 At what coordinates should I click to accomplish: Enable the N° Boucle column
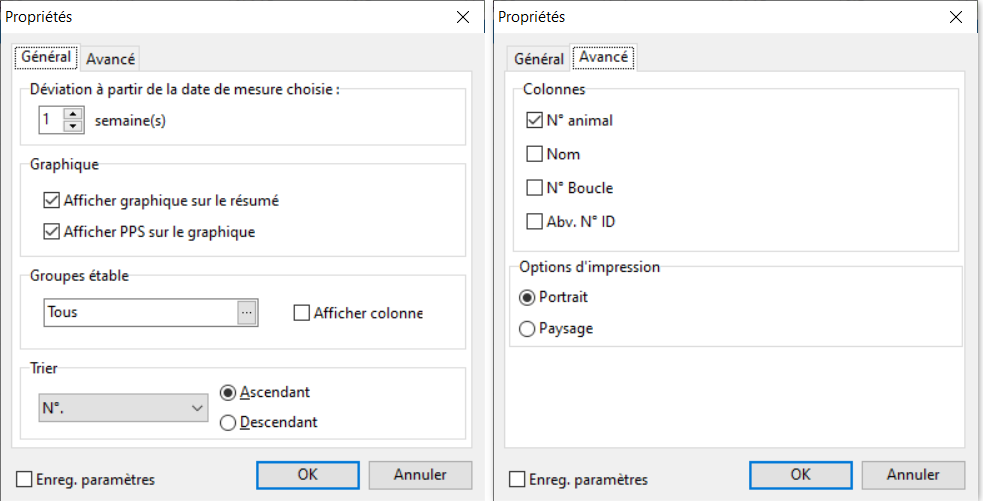click(x=534, y=187)
